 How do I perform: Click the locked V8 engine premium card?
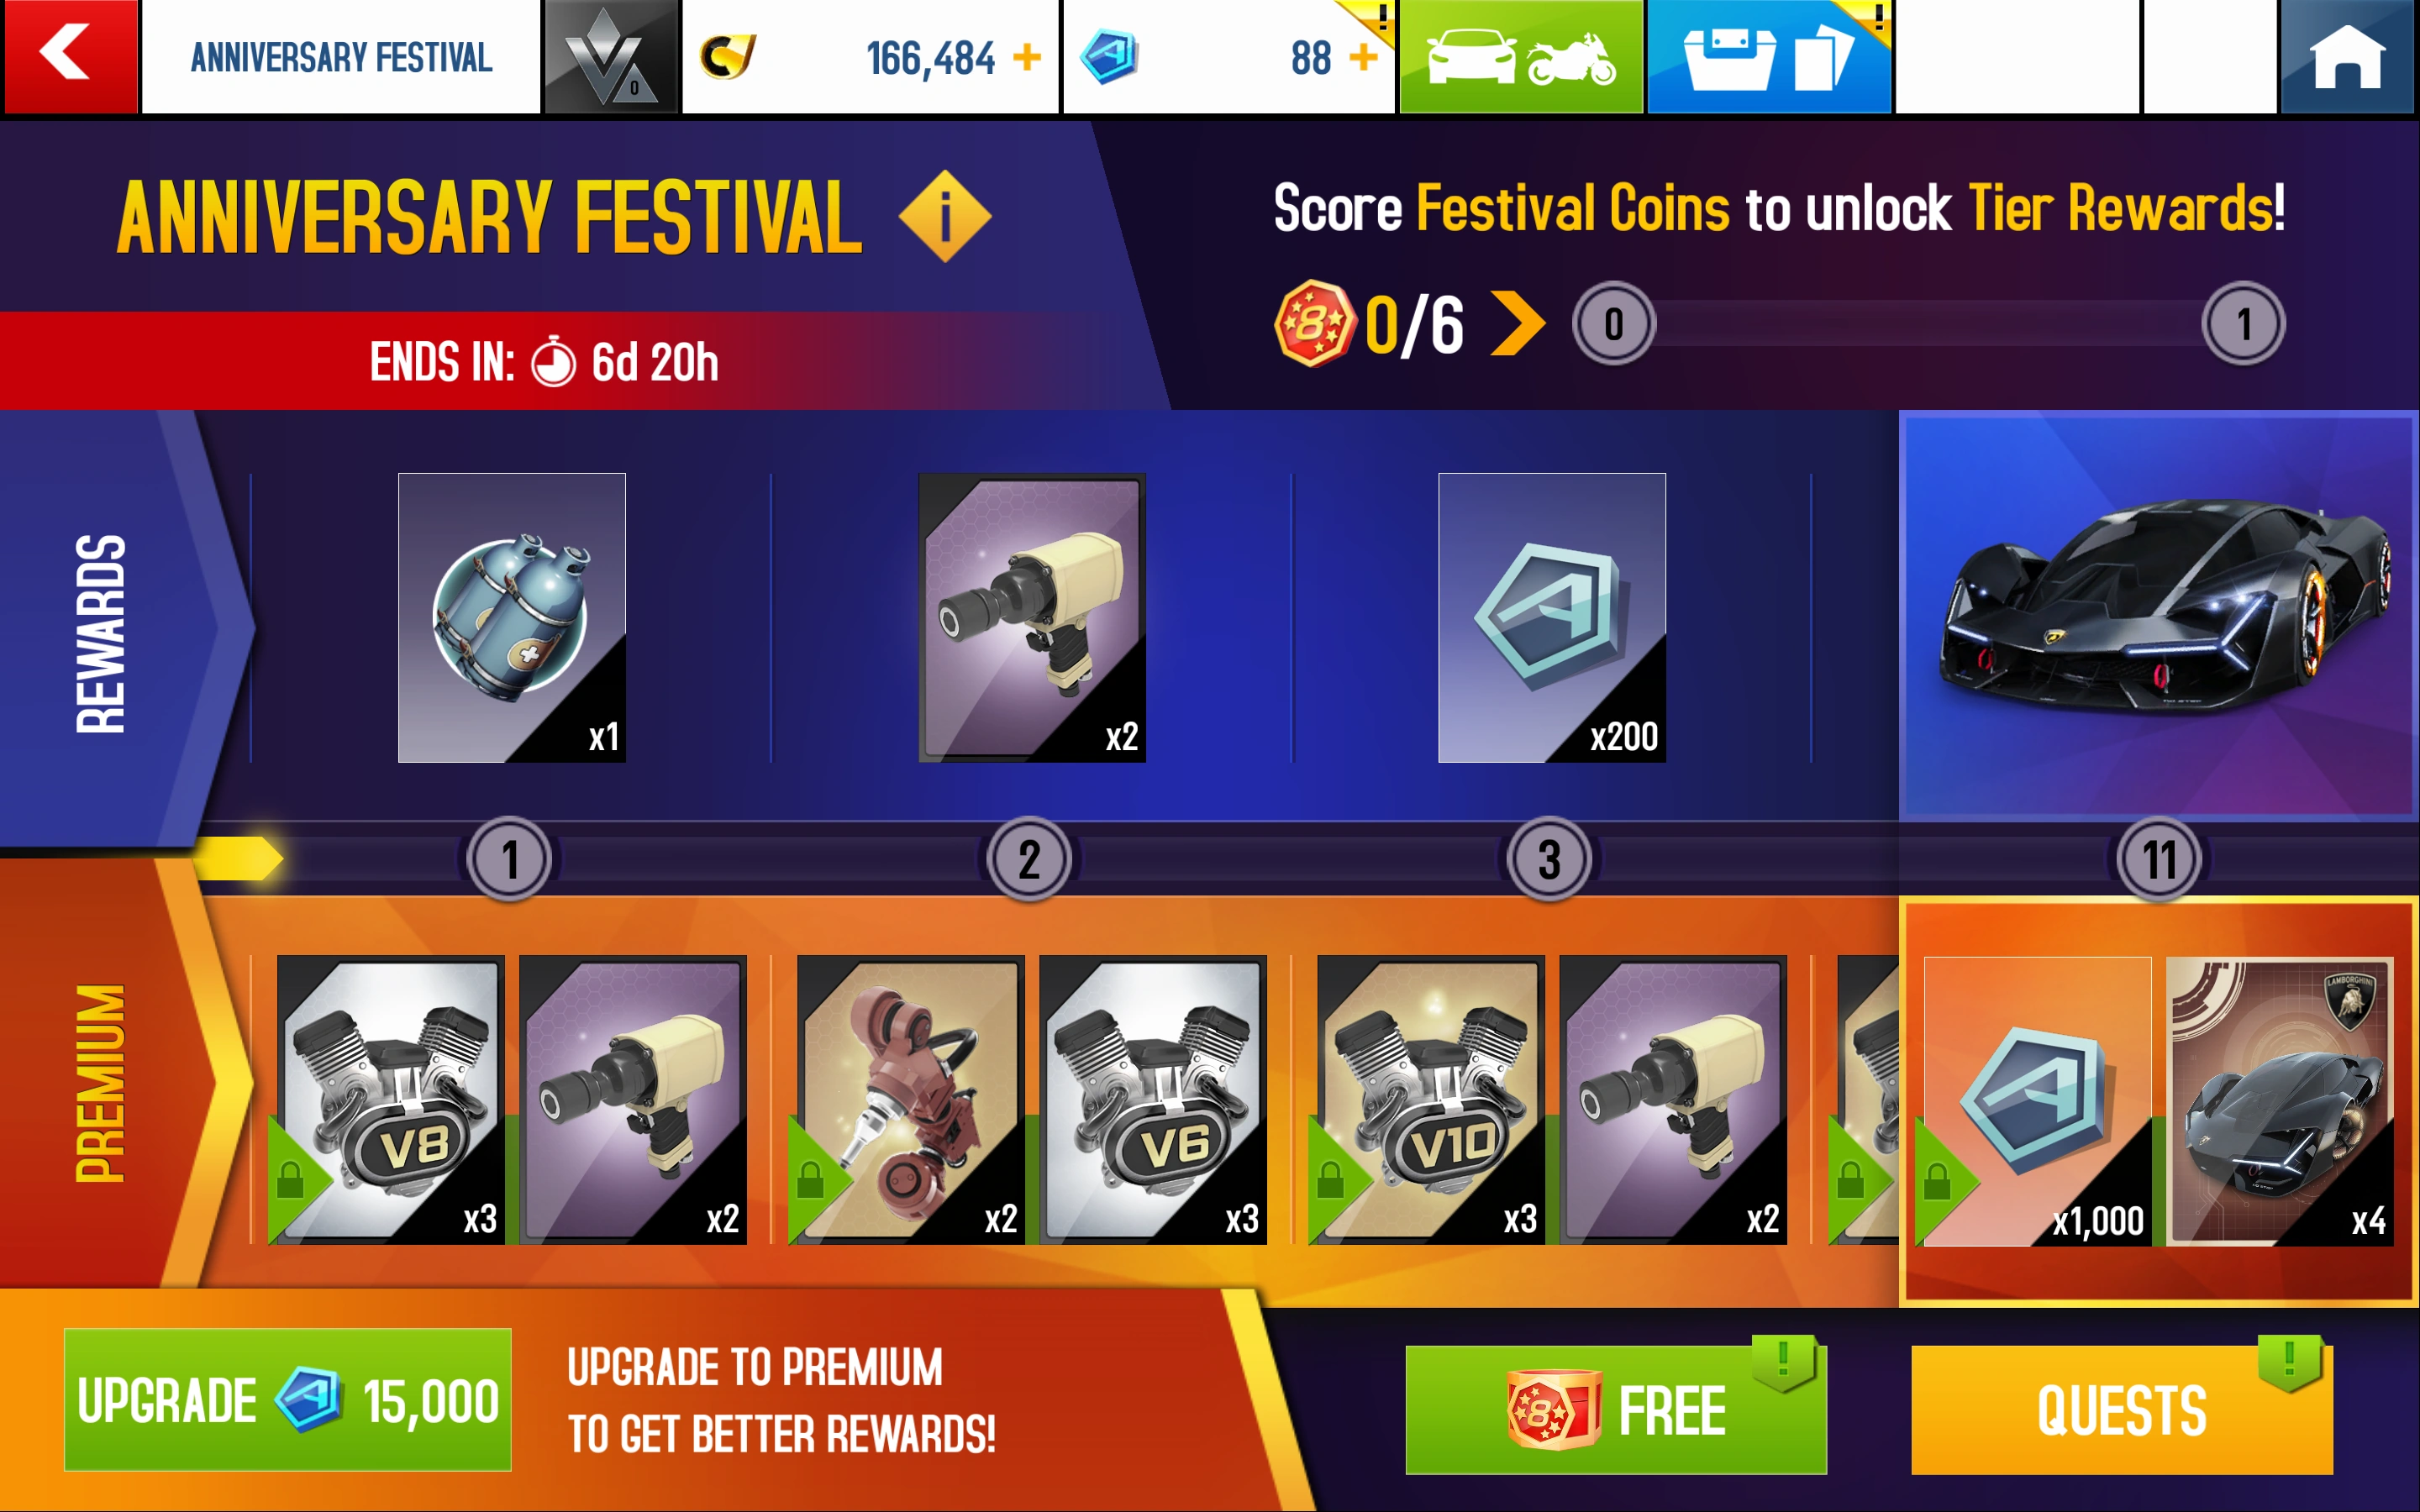point(390,1100)
